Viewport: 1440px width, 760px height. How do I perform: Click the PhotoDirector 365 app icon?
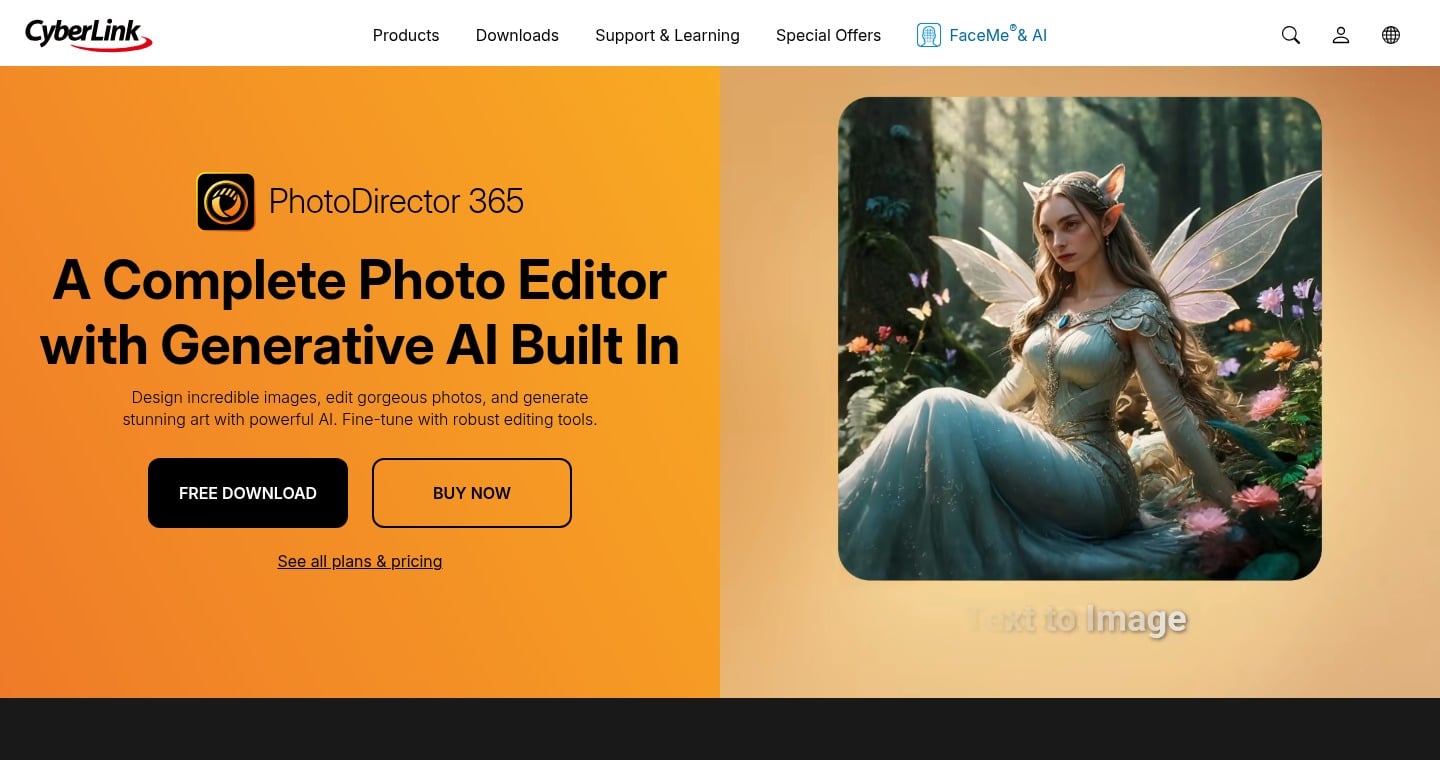coord(226,202)
